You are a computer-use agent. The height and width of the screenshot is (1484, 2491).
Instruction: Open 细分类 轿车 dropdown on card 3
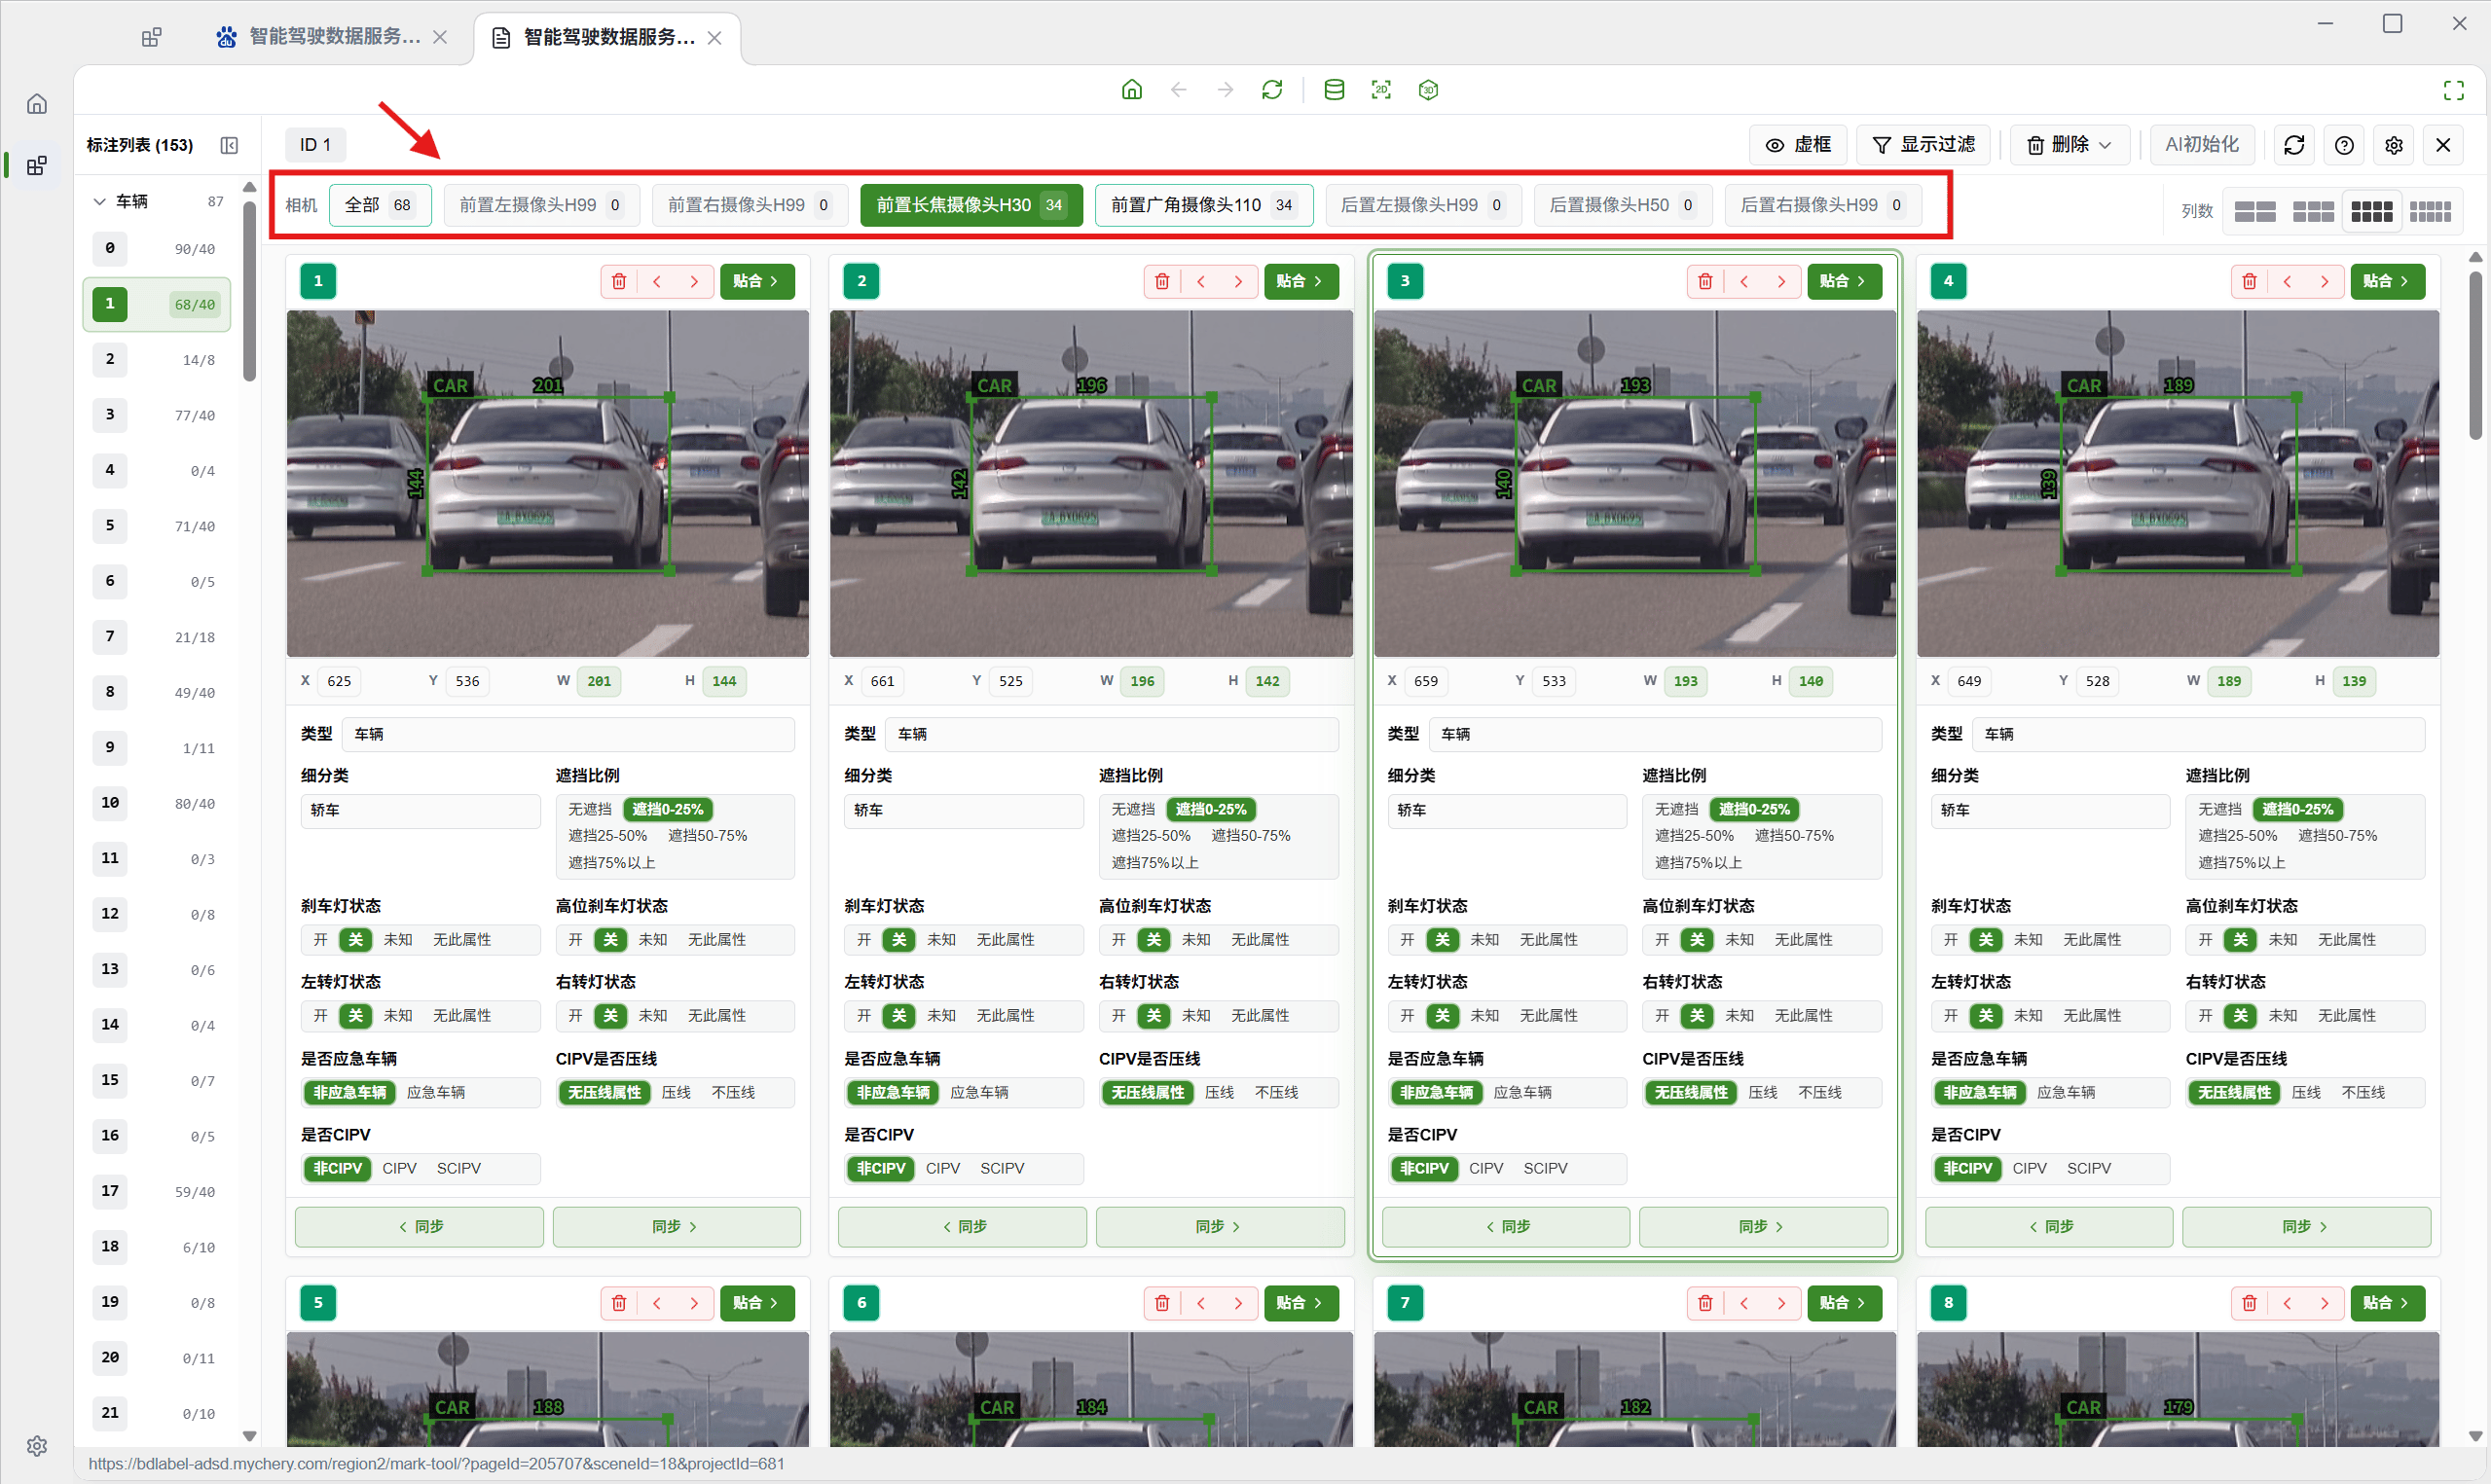point(1506,810)
